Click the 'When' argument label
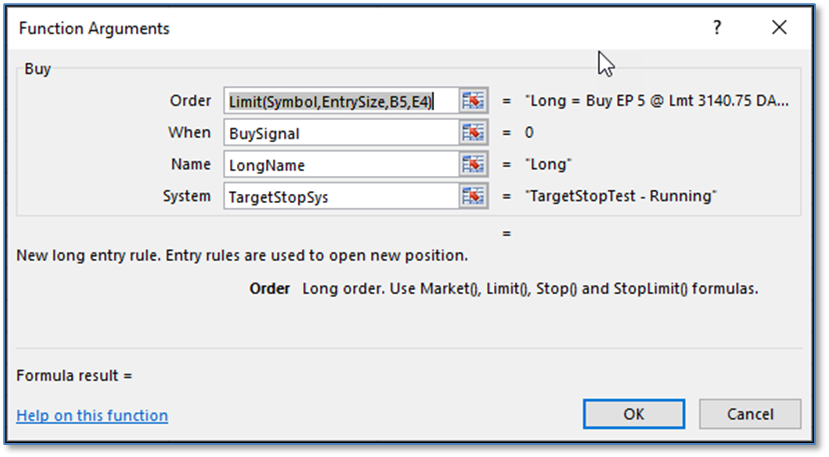 [190, 133]
